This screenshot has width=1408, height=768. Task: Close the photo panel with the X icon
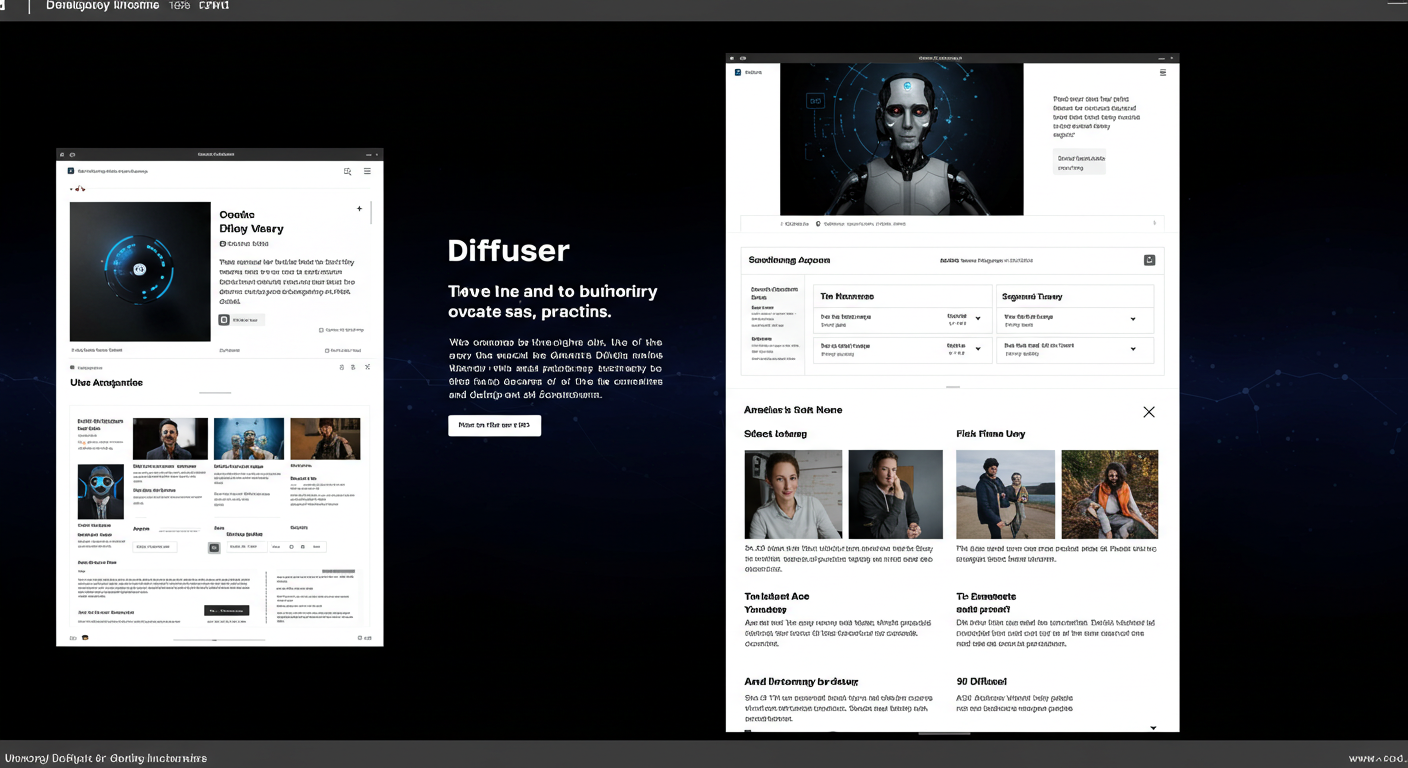[1148, 412]
